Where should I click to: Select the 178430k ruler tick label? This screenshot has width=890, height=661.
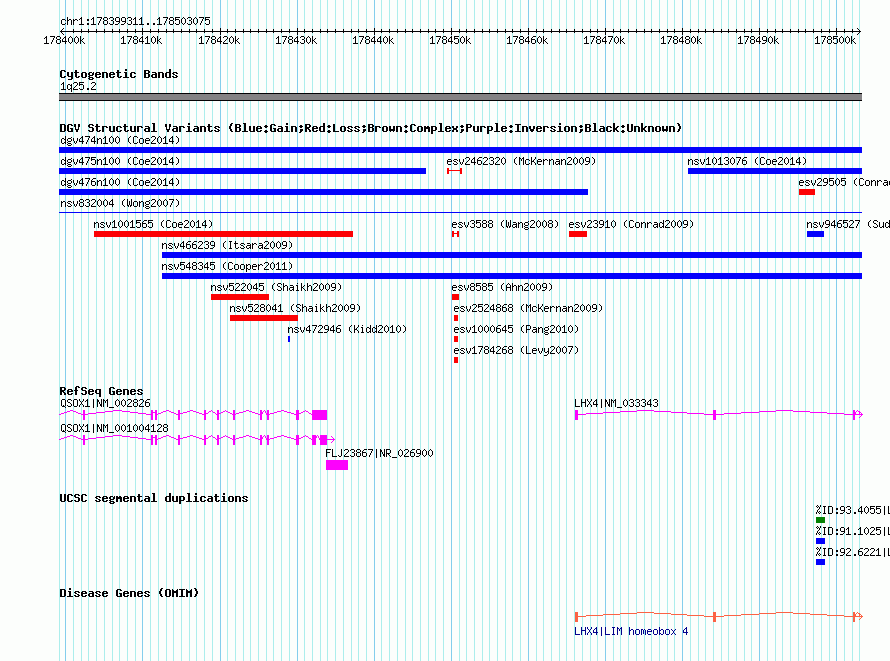[296, 40]
